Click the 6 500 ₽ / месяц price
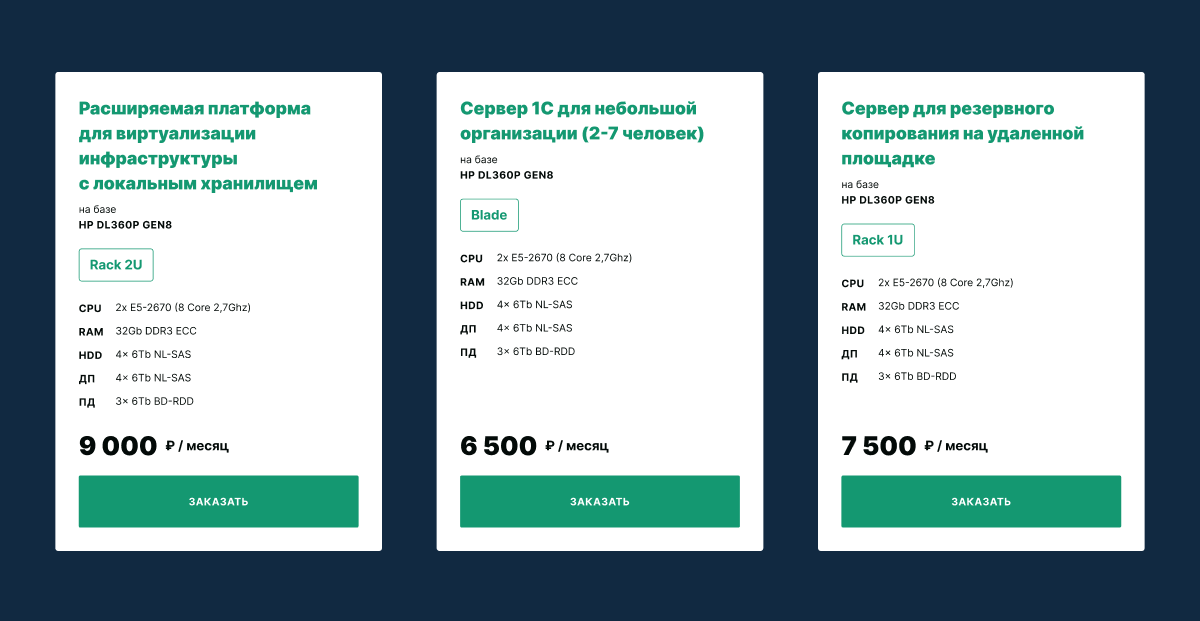Screen dimensions: 1200x621 (x=534, y=446)
